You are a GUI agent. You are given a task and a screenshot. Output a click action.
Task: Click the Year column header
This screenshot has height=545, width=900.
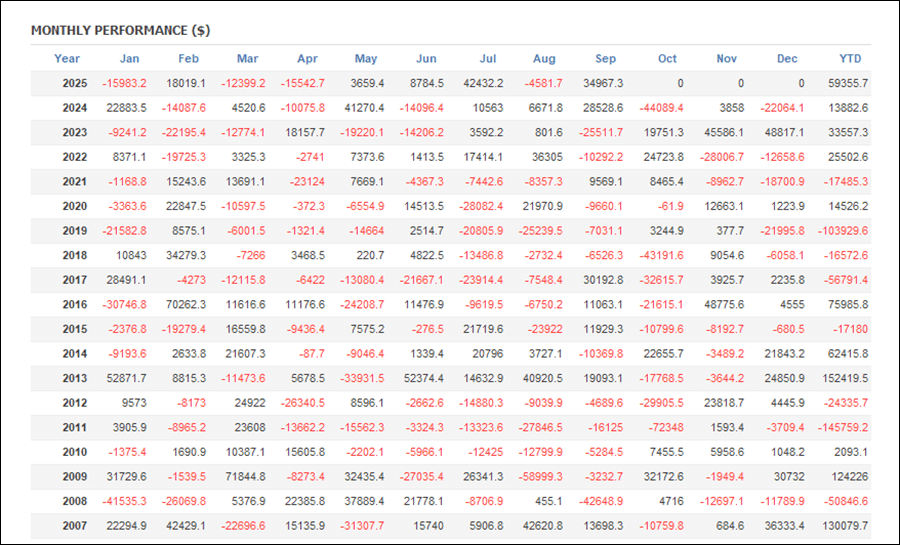click(67, 59)
